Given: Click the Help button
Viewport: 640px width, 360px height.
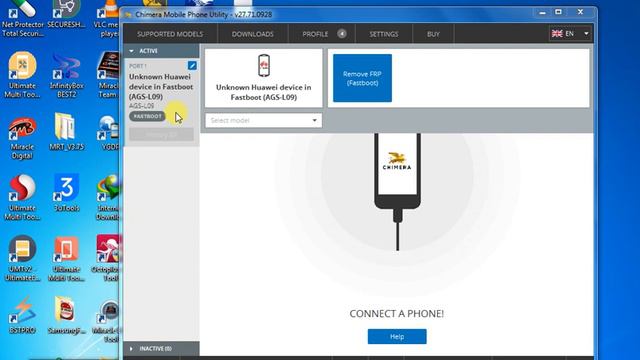Looking at the screenshot, I should pyautogui.click(x=397, y=336).
